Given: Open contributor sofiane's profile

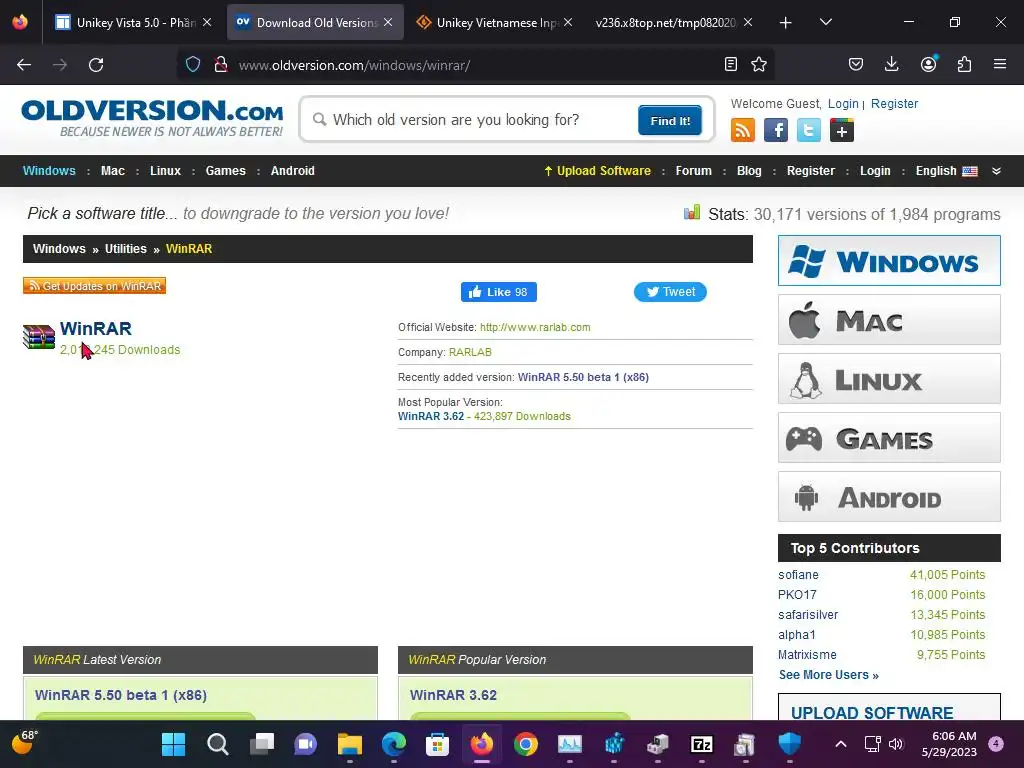Looking at the screenshot, I should 798,575.
